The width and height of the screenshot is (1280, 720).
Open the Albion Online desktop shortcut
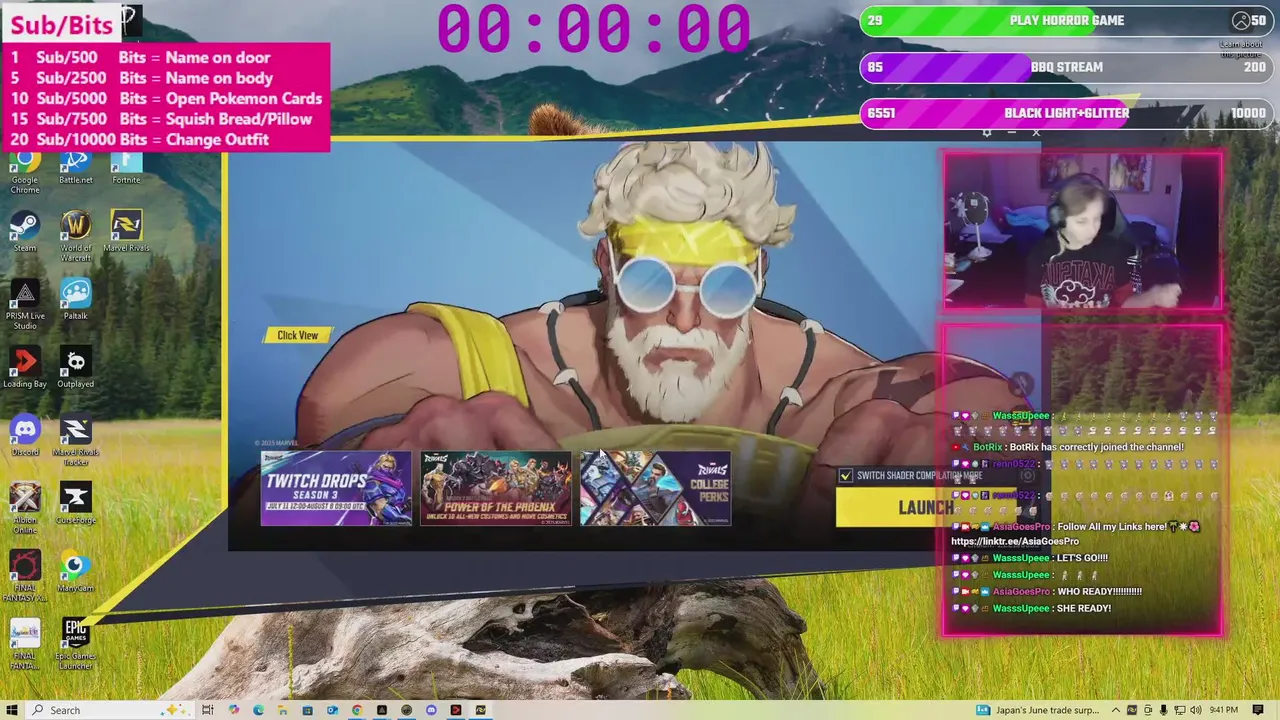25,508
